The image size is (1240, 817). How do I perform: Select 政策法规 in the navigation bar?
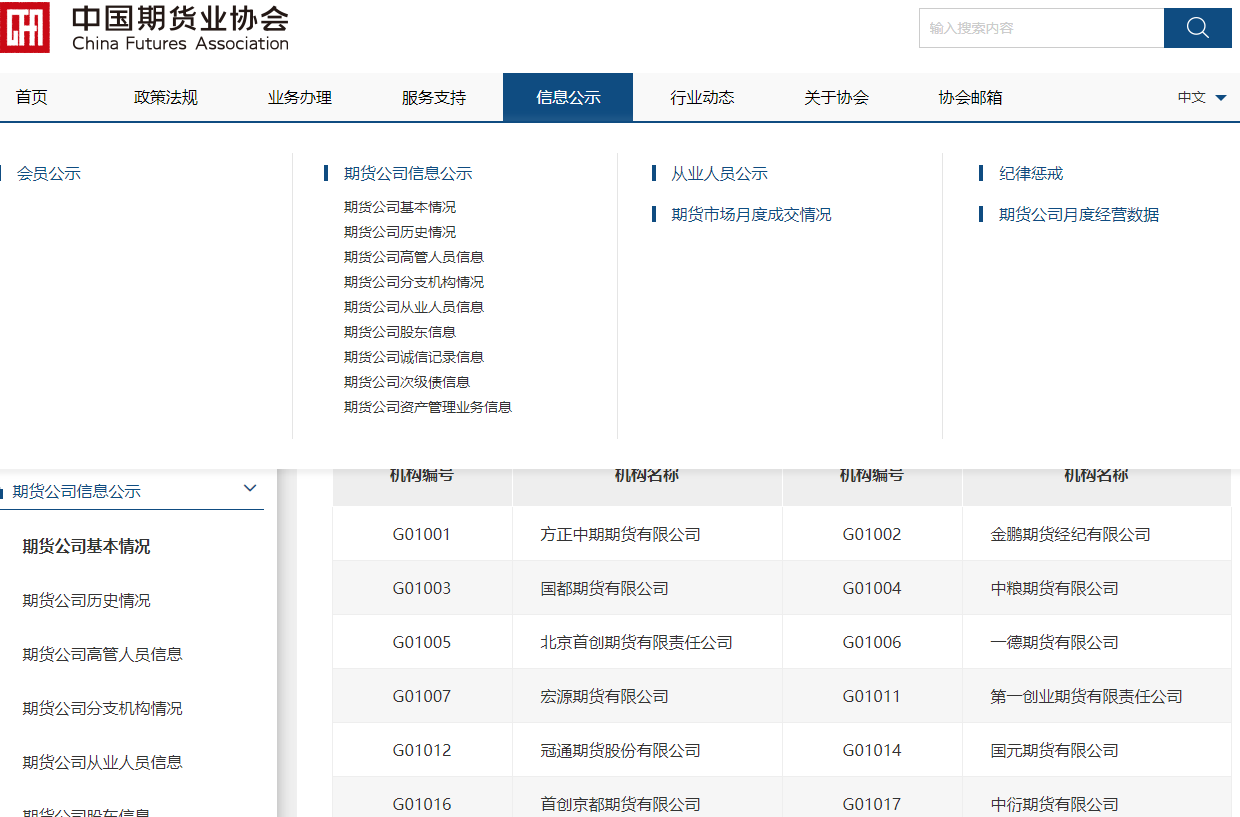click(165, 97)
